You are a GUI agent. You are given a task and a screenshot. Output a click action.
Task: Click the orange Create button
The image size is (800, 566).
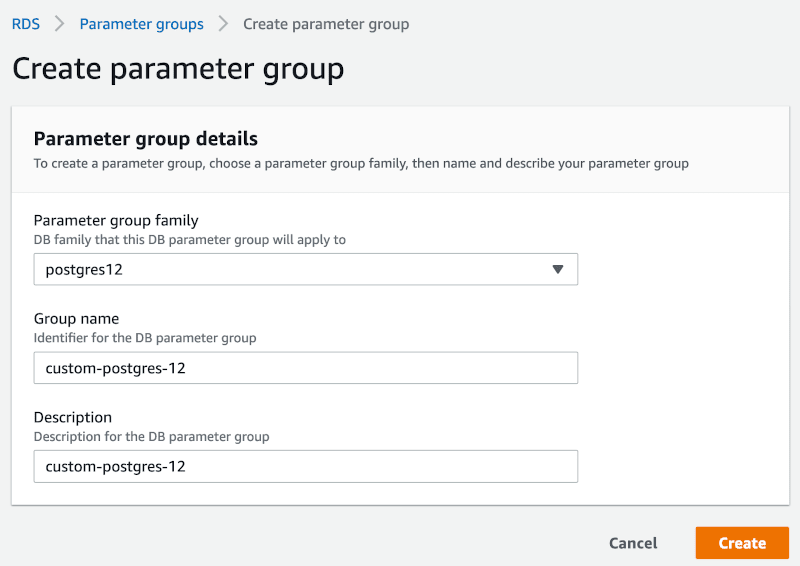coord(742,543)
